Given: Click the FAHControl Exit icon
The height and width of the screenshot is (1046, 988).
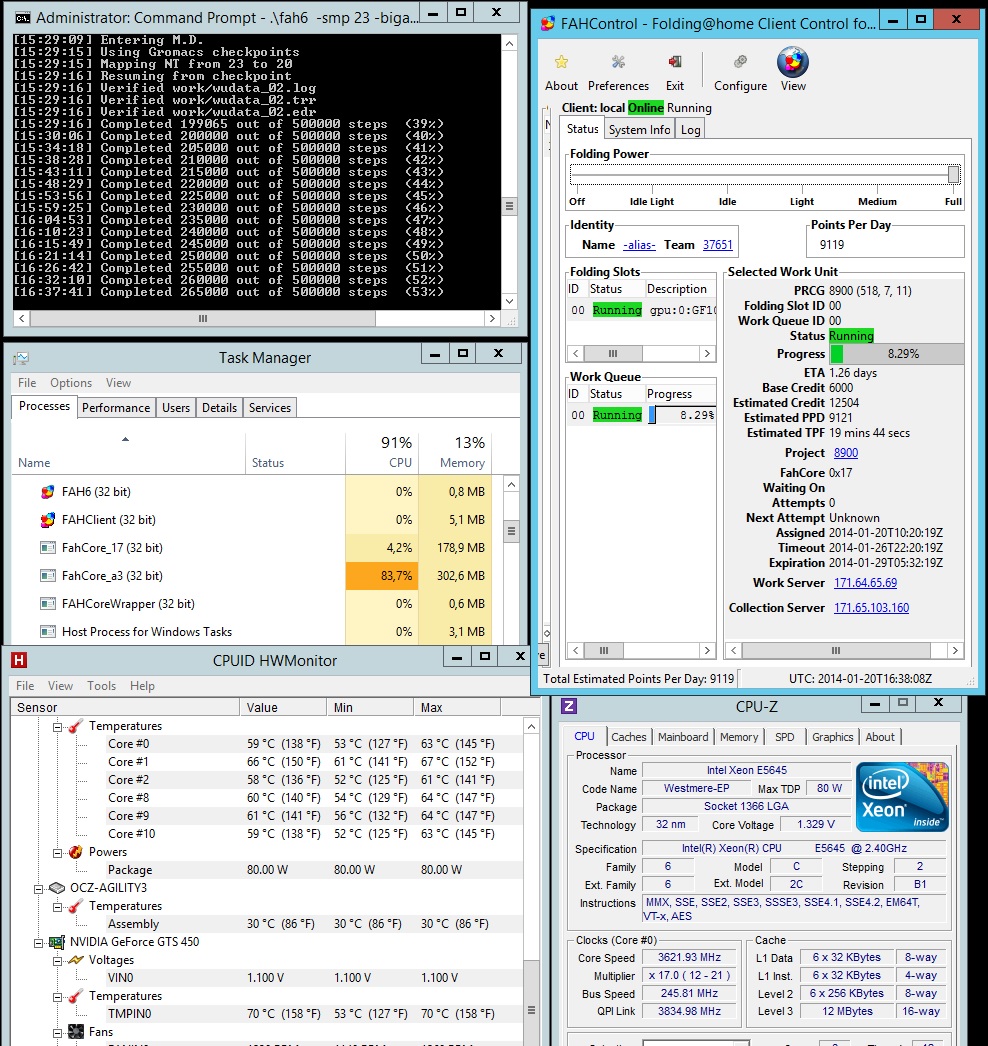Looking at the screenshot, I should click(674, 62).
